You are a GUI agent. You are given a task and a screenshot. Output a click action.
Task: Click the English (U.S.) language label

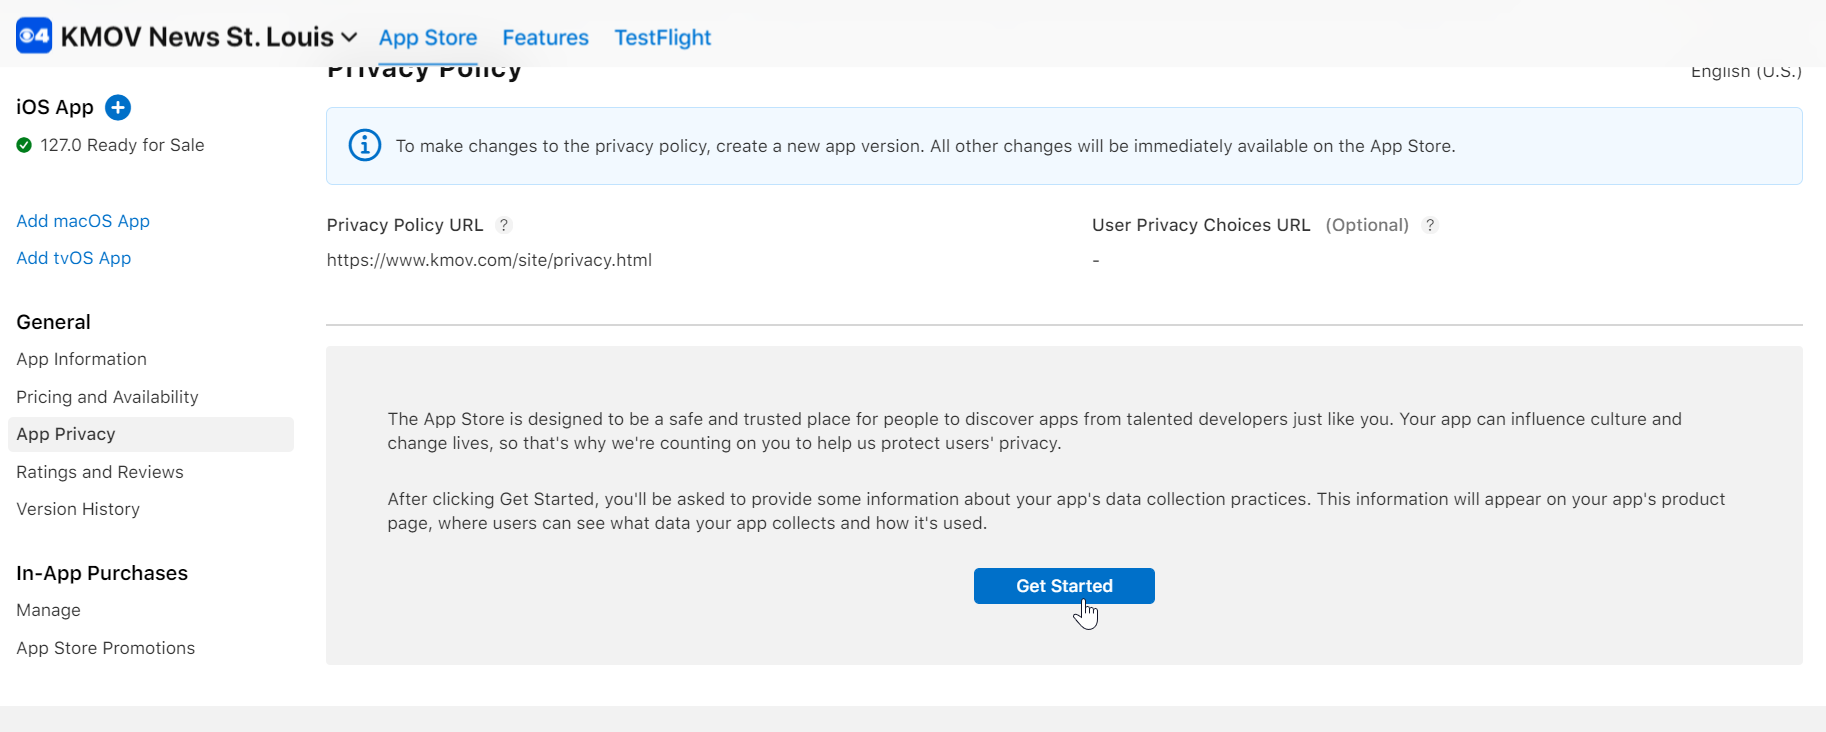1746,72
